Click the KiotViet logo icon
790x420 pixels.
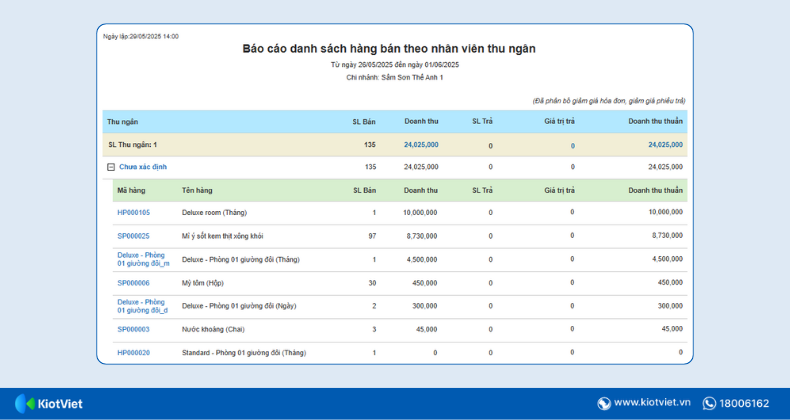[25, 403]
